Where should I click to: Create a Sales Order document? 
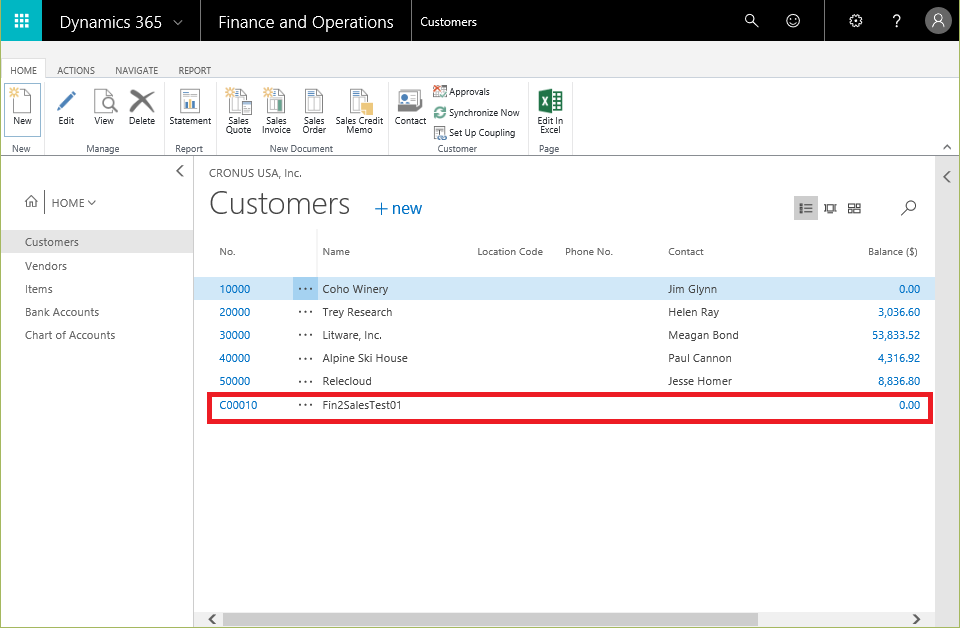(314, 111)
